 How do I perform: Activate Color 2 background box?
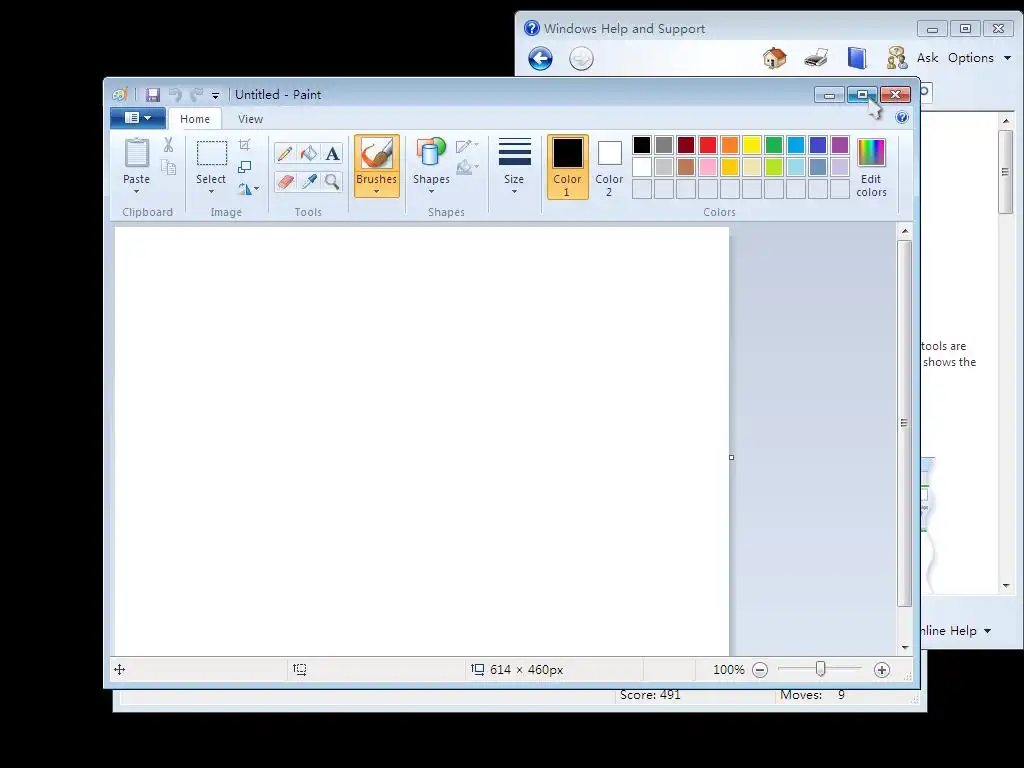click(609, 167)
